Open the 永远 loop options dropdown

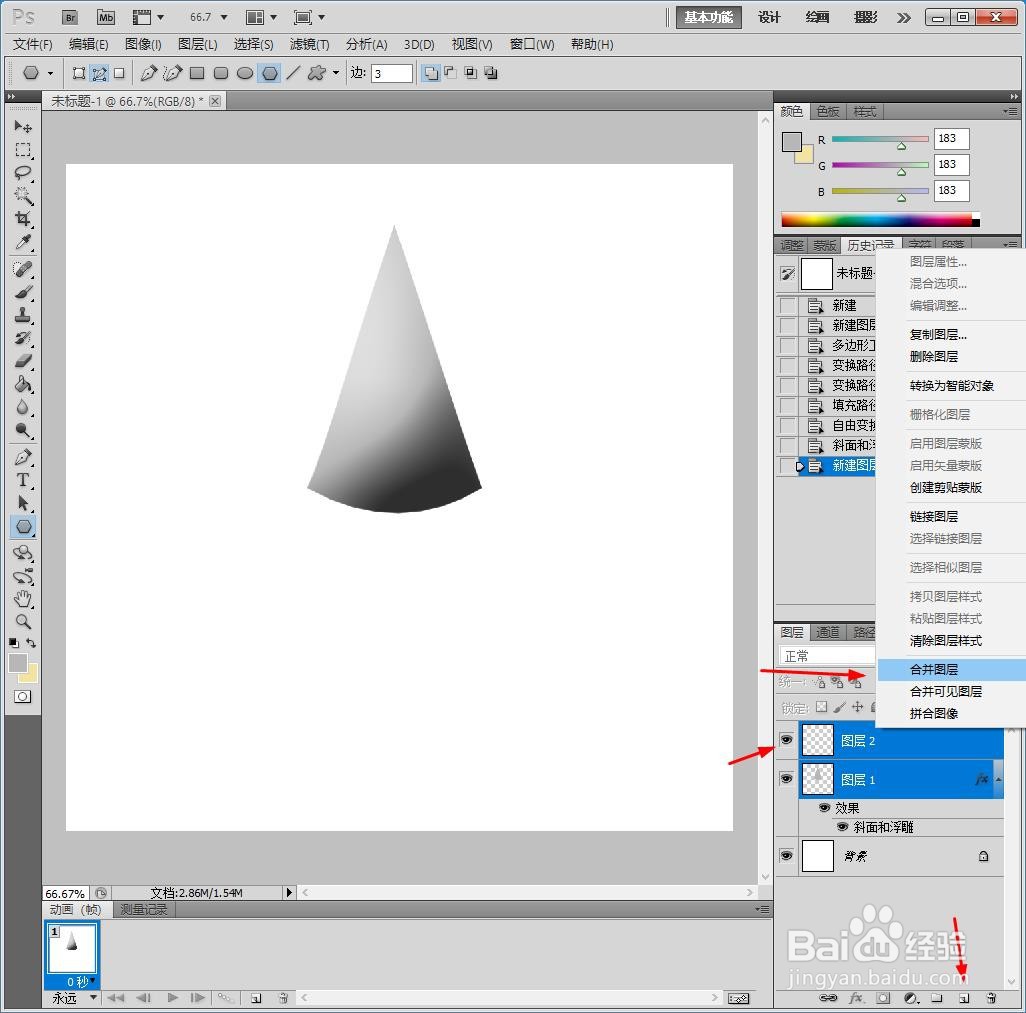pos(93,998)
